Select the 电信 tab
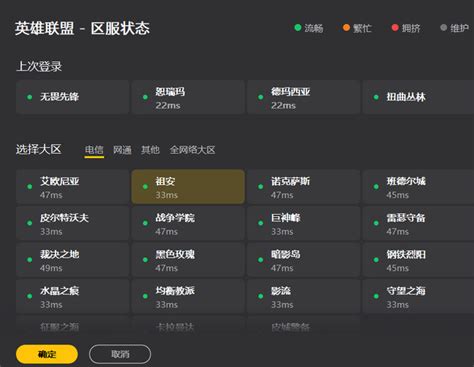The image size is (474, 367). (x=94, y=150)
